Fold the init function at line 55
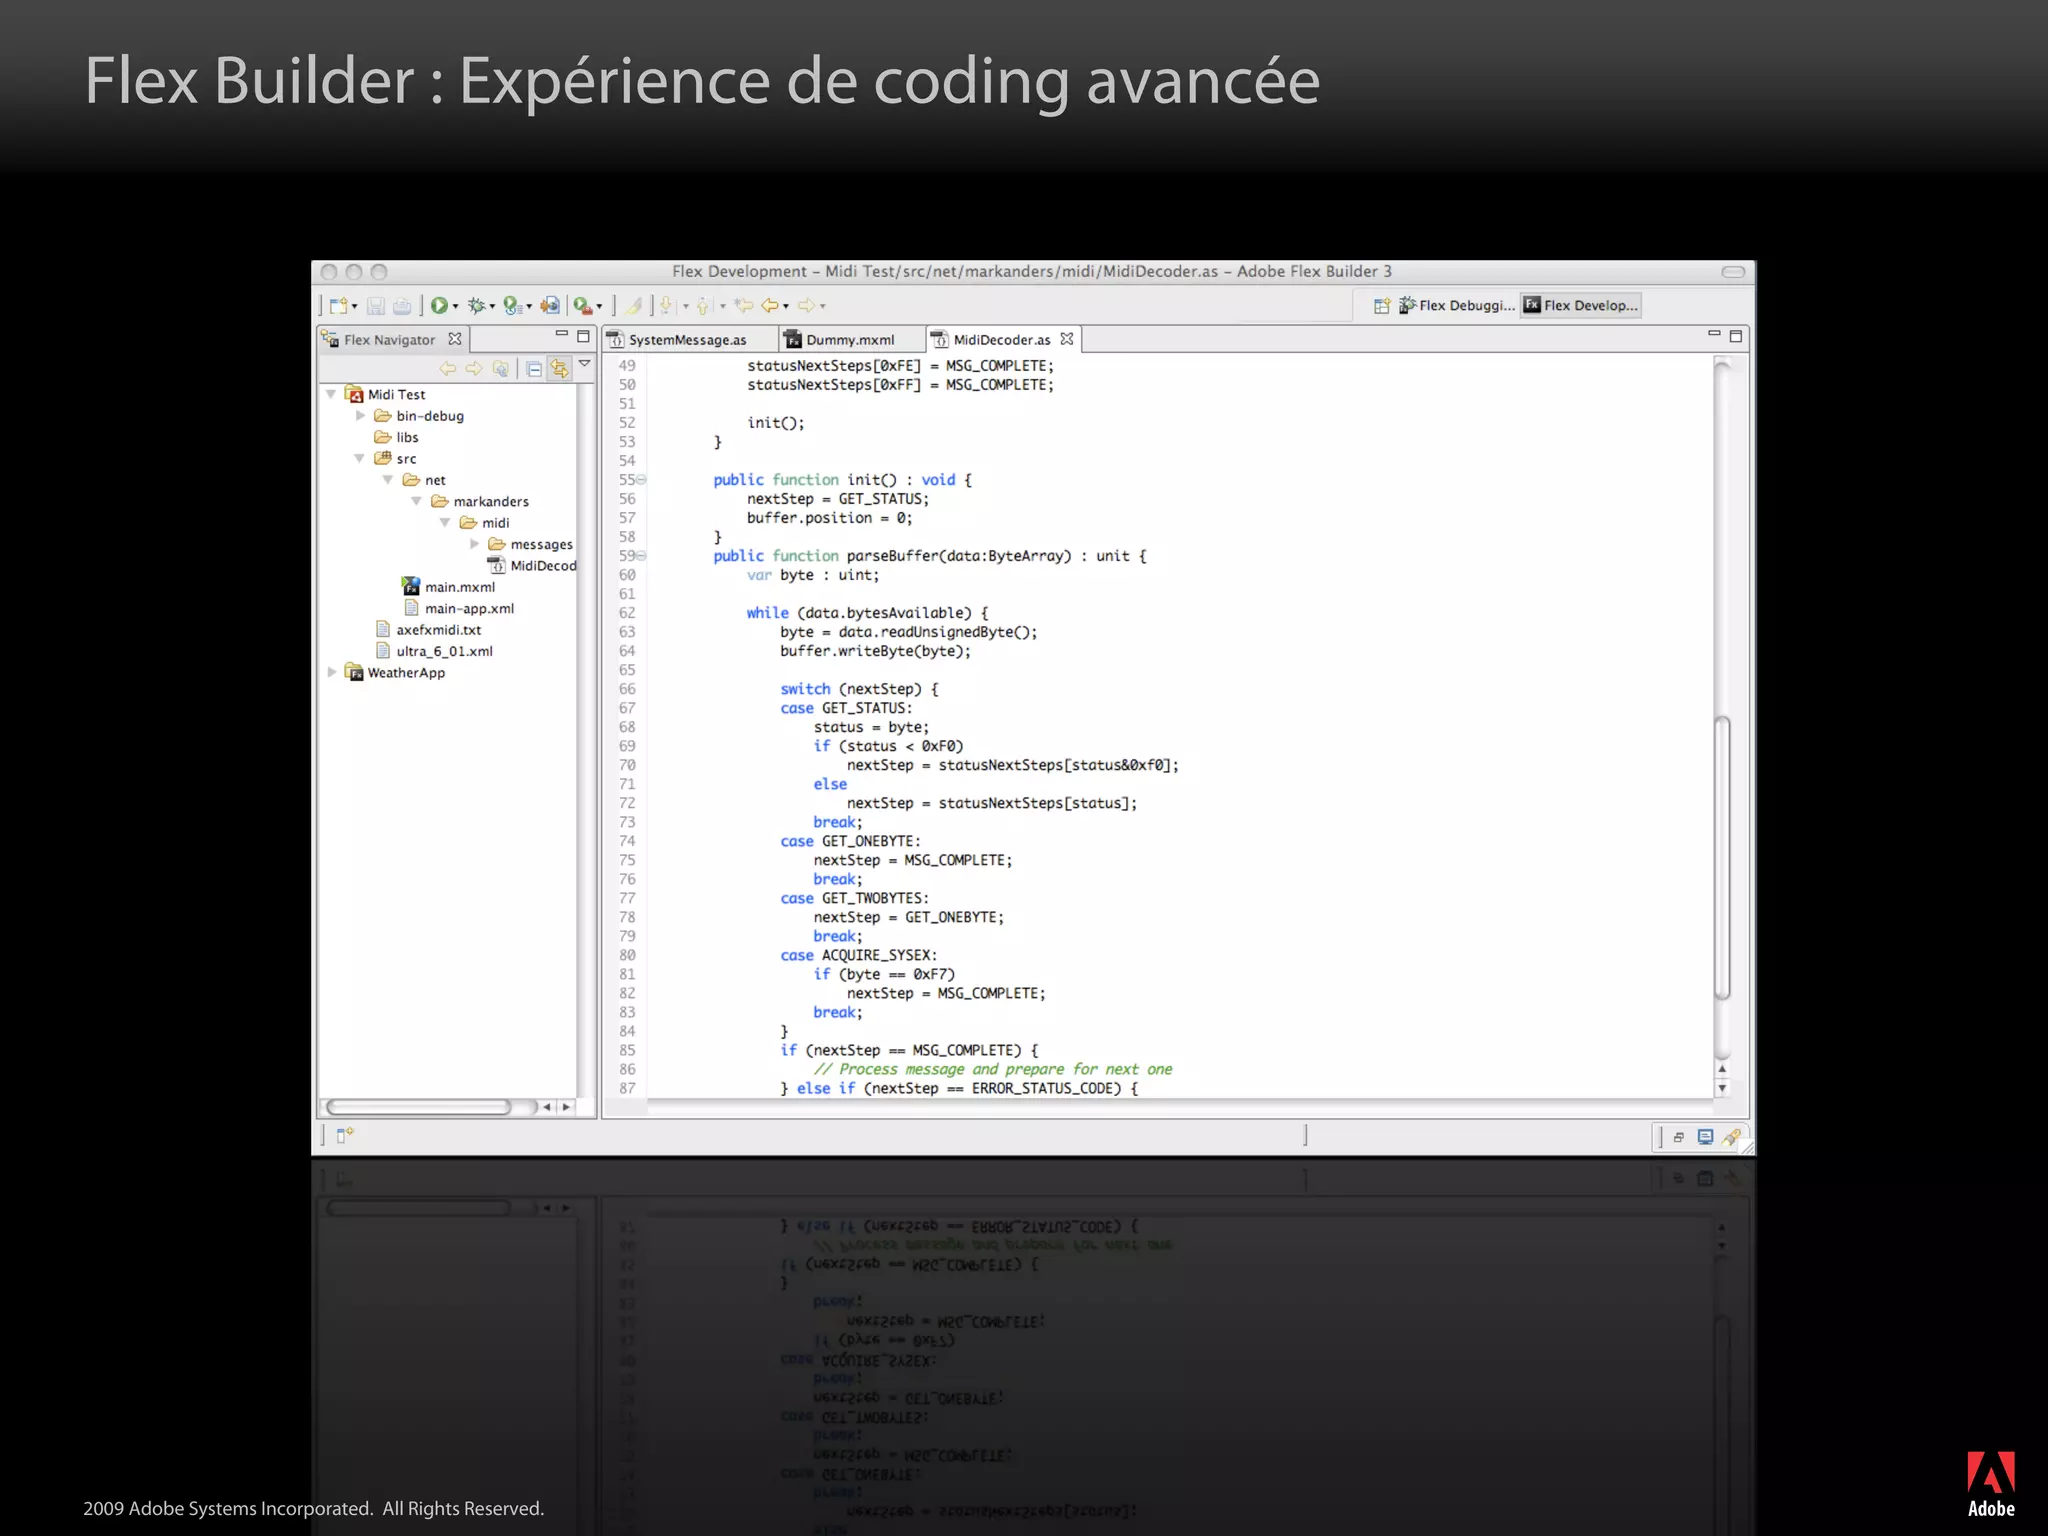 click(x=642, y=480)
